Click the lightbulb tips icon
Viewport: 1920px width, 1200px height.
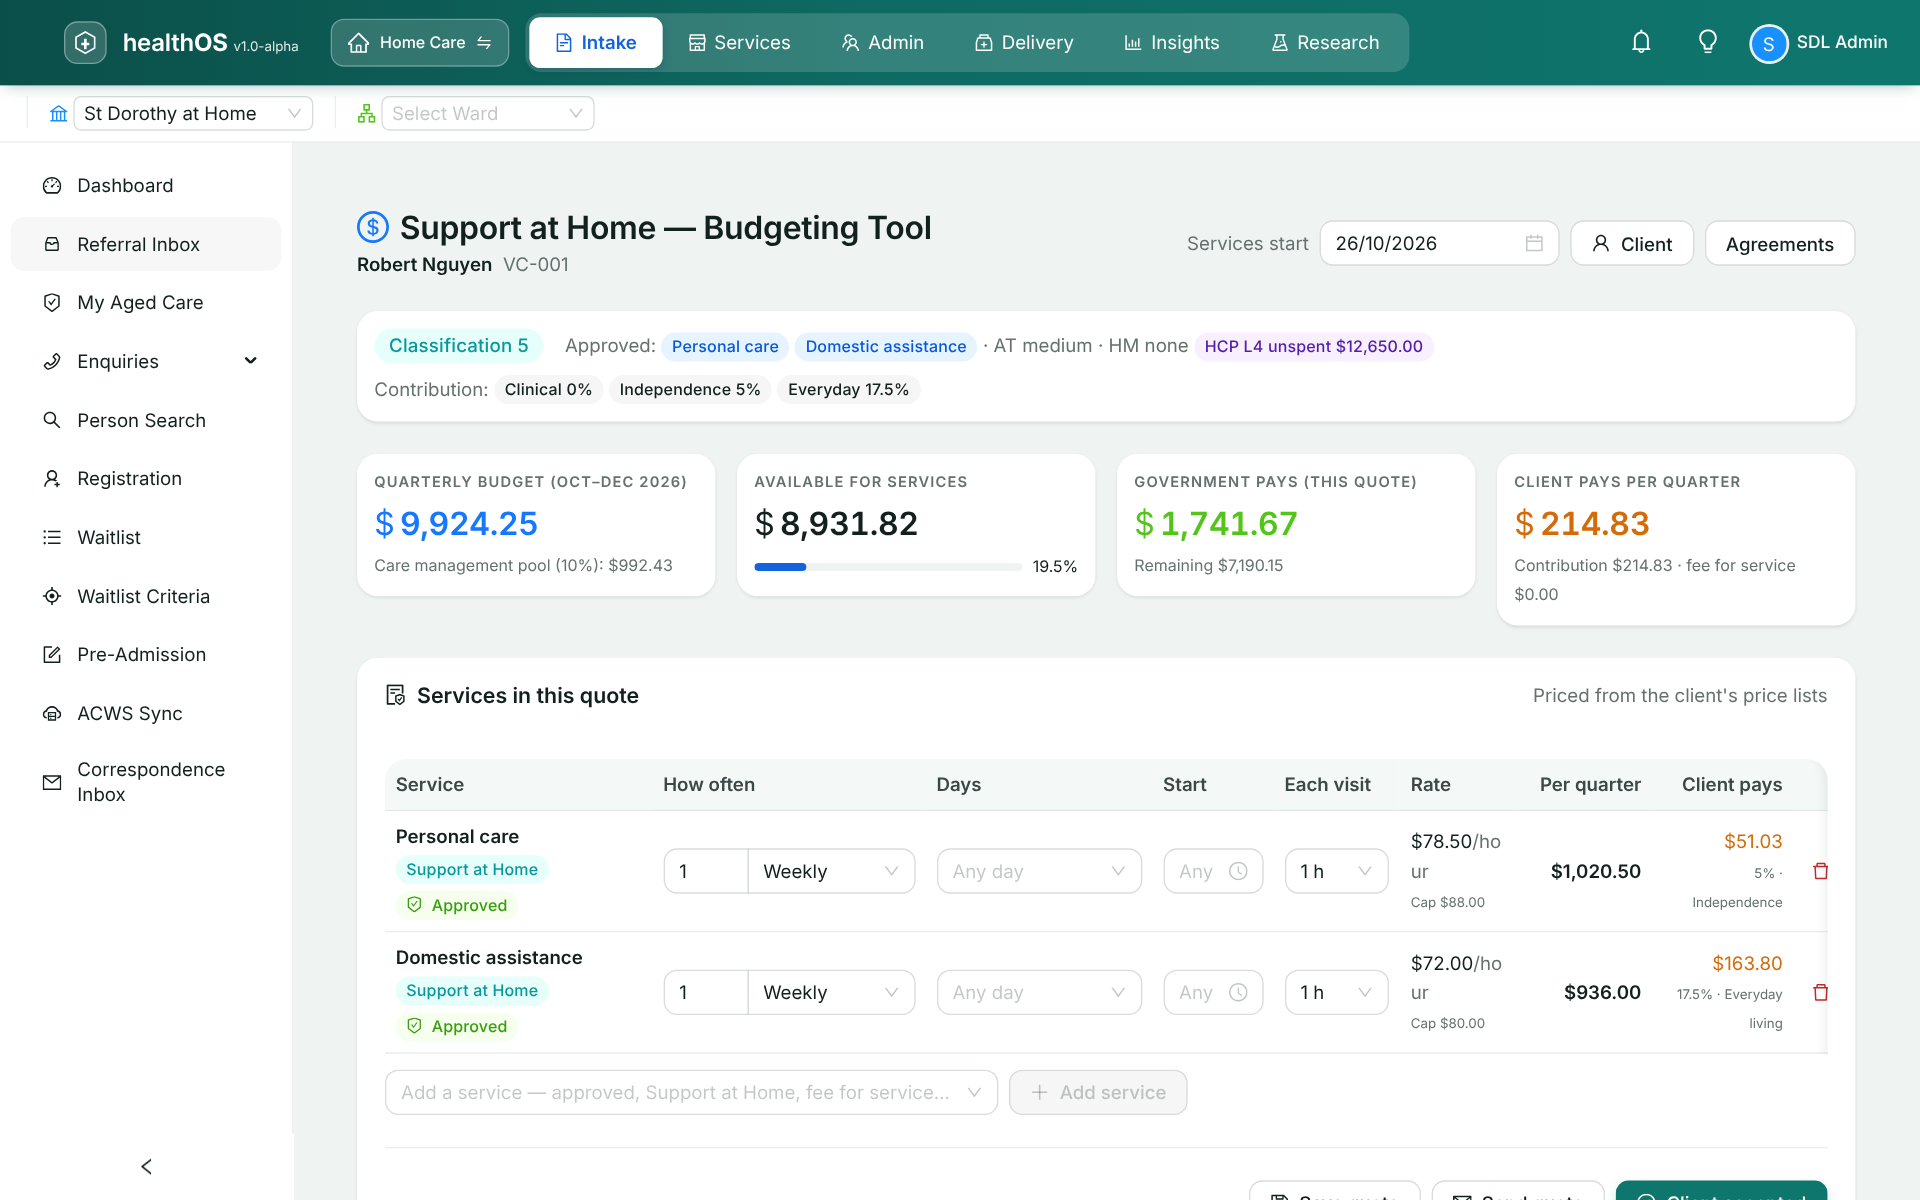tap(1708, 42)
